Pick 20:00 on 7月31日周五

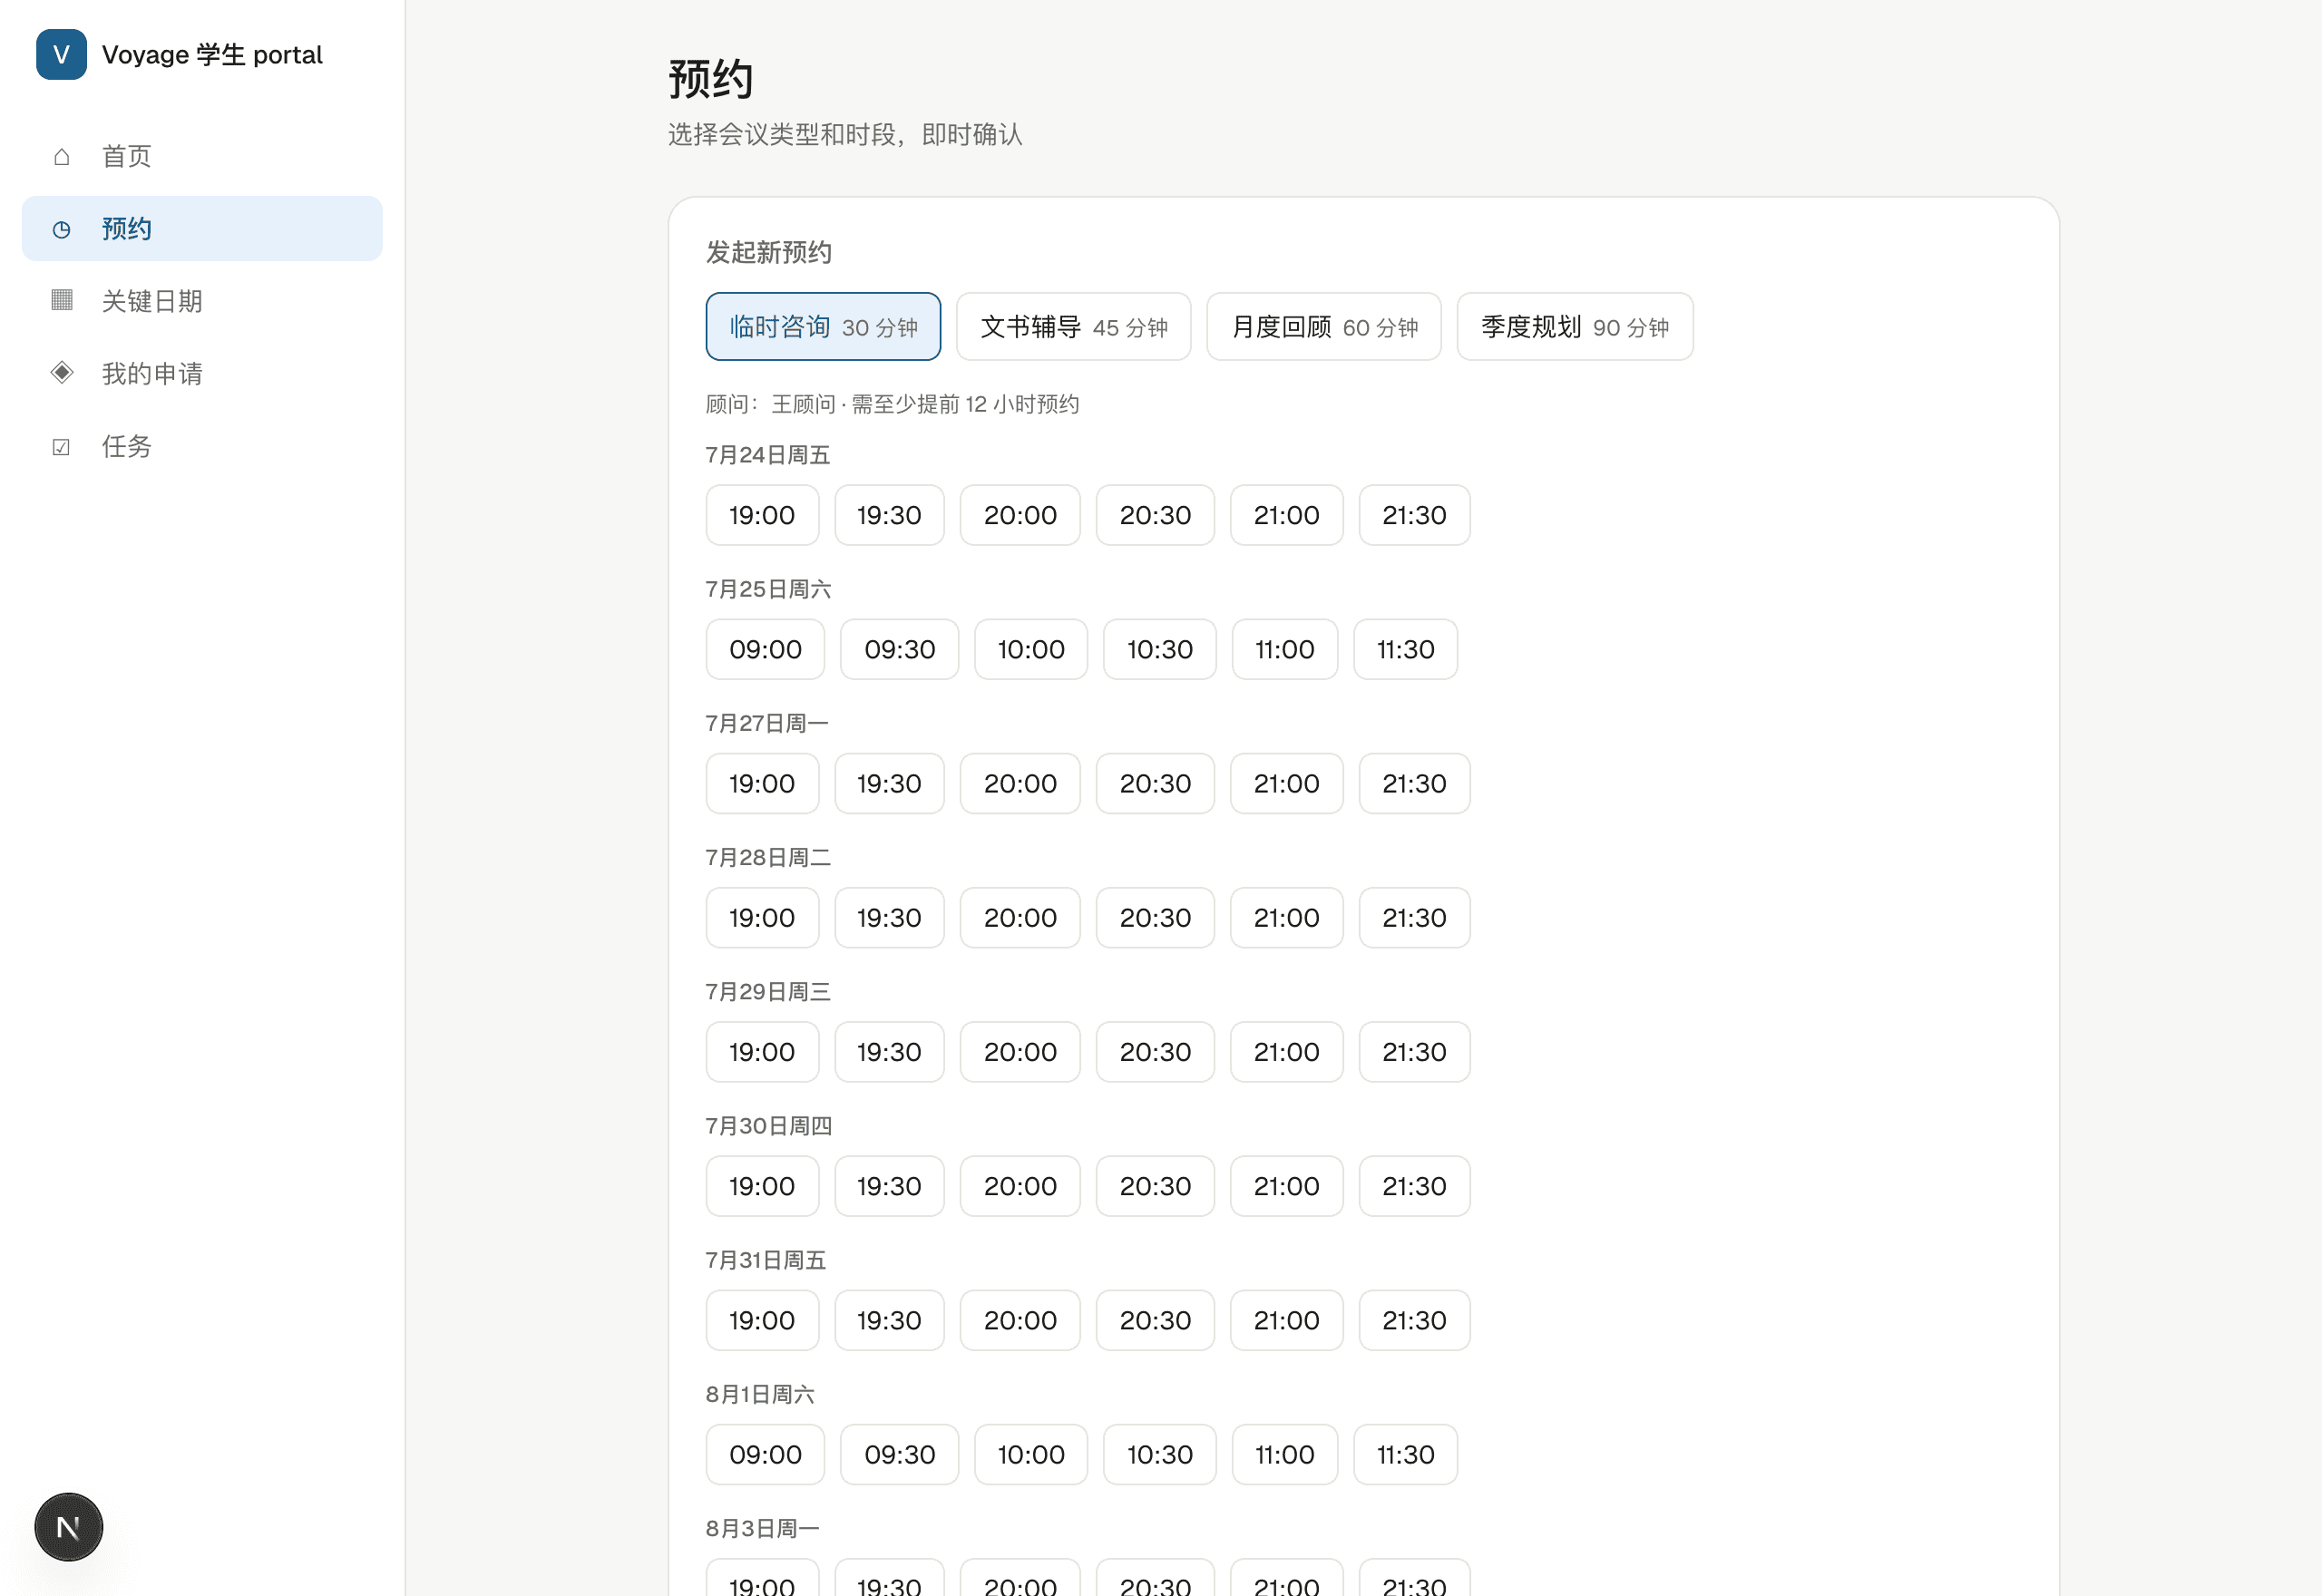click(x=1020, y=1320)
